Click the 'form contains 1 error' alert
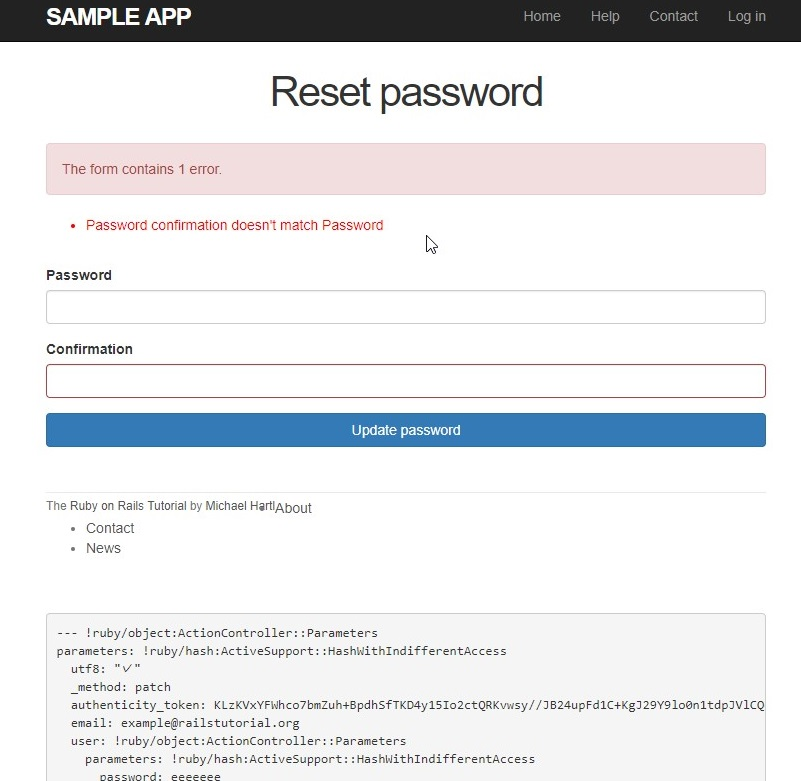 pyautogui.click(x=405, y=169)
